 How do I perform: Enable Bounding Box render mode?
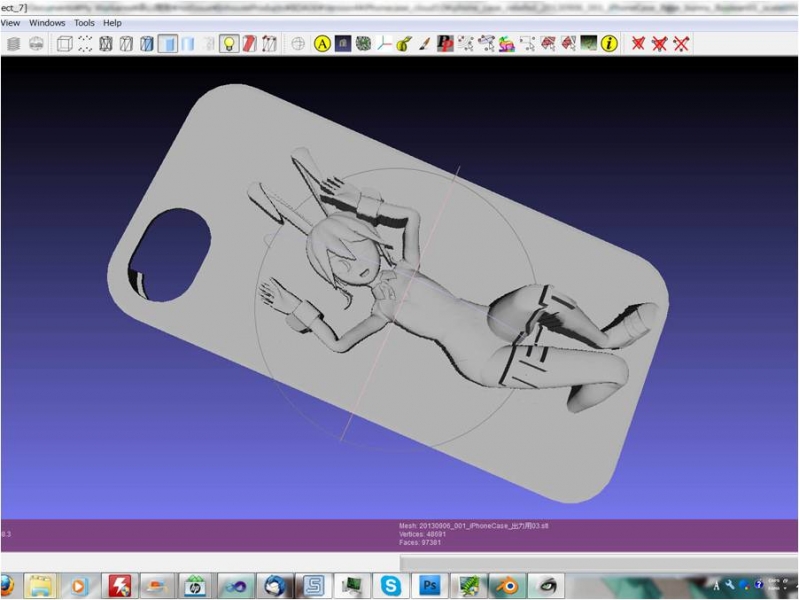[x=65, y=44]
